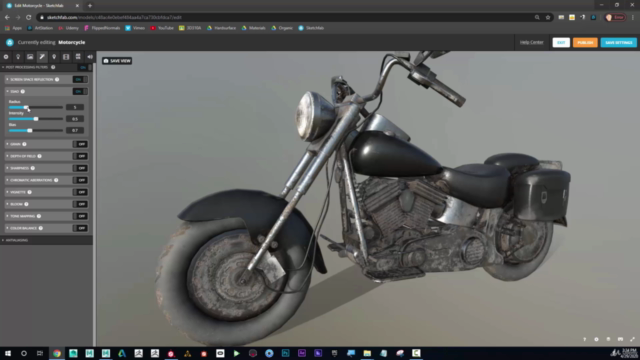Screen dimensions: 640x360
Task: Open the Animation film strip tab
Action: tap(66, 57)
